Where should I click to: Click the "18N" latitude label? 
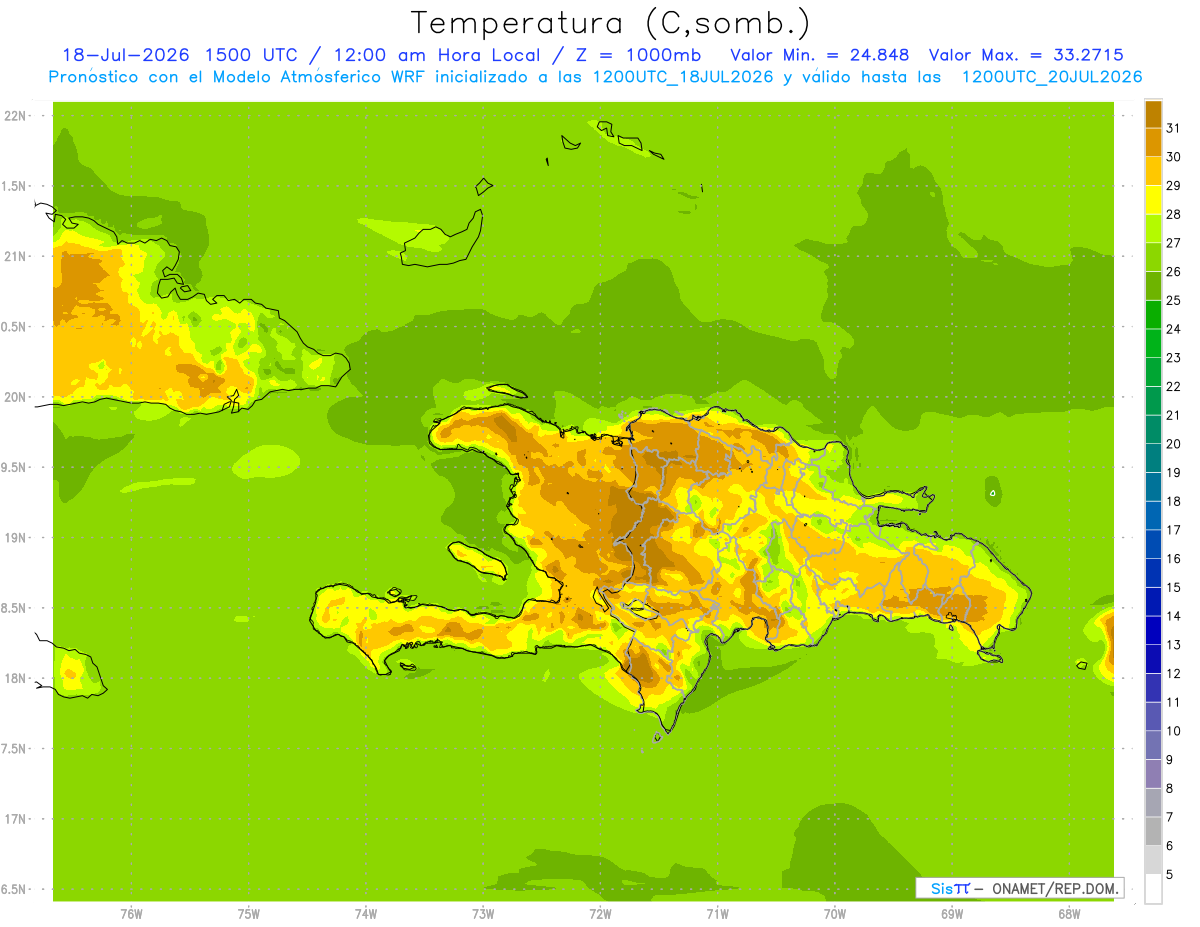(14, 678)
